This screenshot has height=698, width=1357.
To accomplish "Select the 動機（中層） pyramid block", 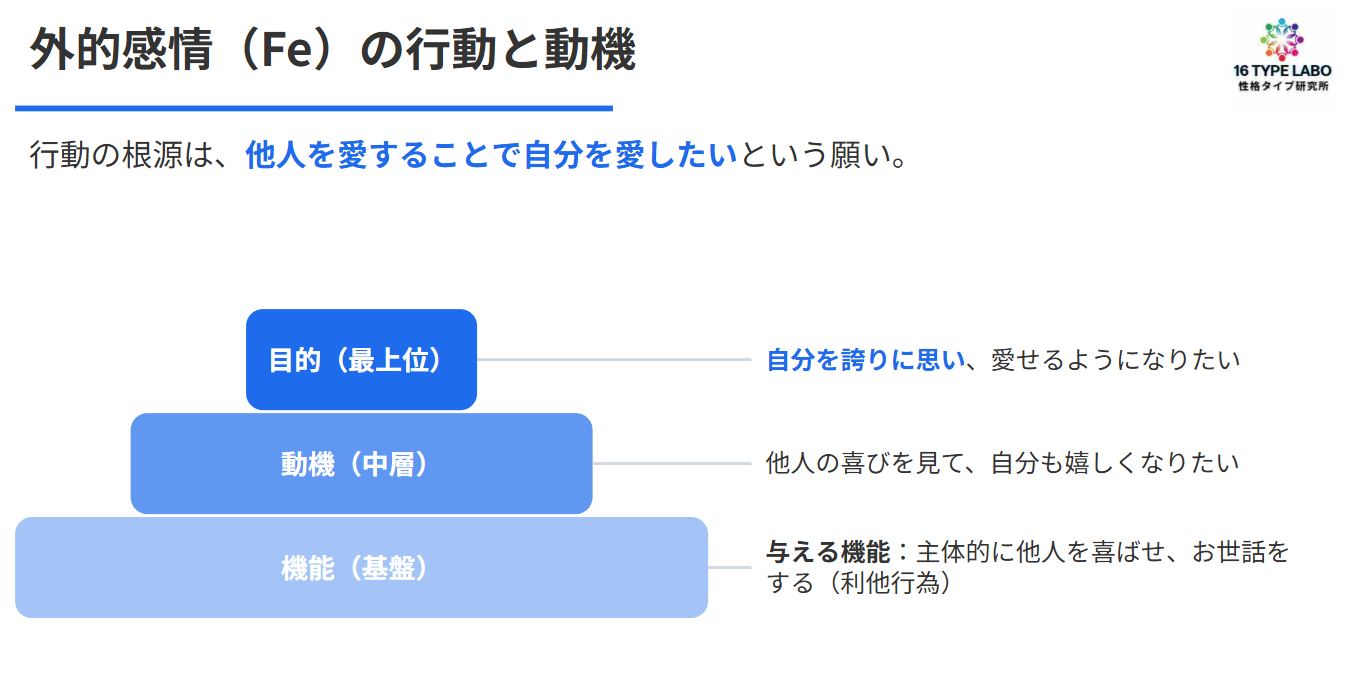I will click(x=361, y=464).
